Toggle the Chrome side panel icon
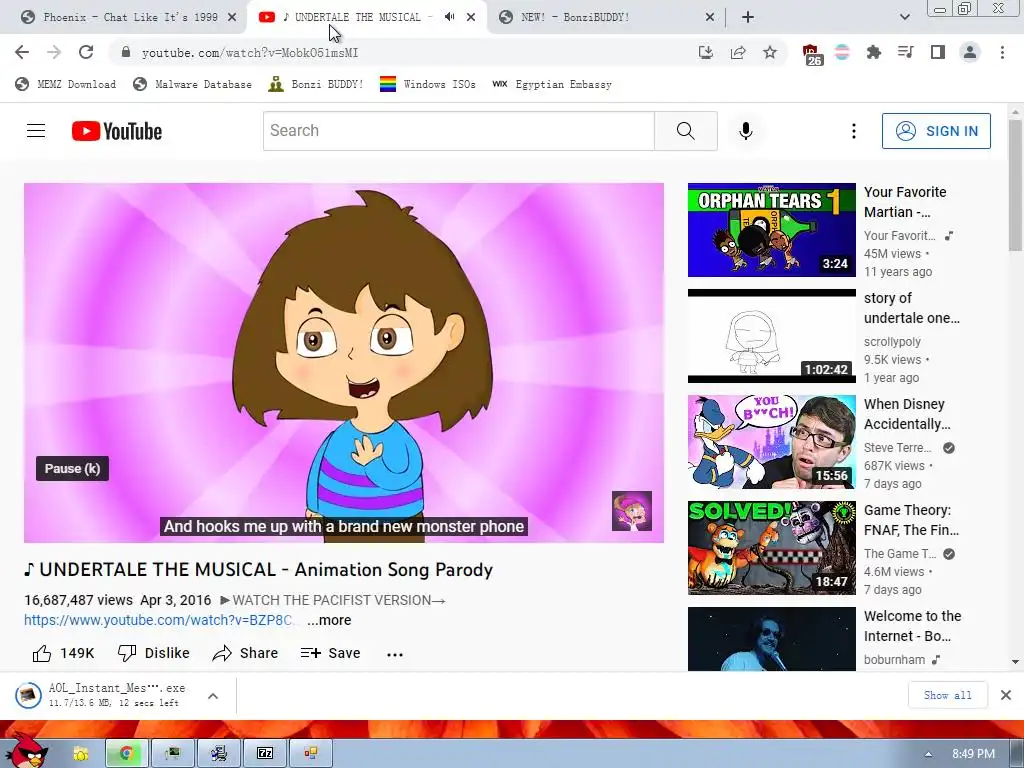This screenshot has width=1024, height=768. [938, 52]
